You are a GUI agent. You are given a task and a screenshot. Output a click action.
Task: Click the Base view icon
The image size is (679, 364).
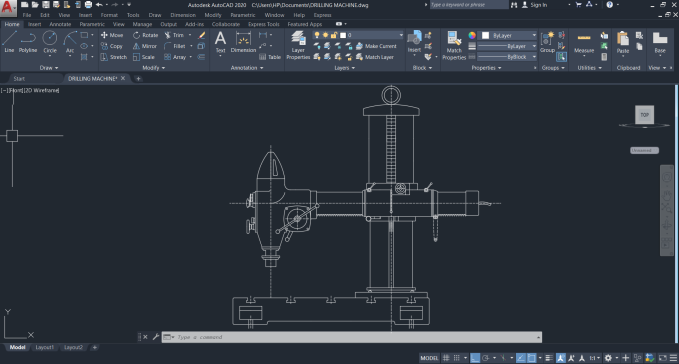click(660, 43)
